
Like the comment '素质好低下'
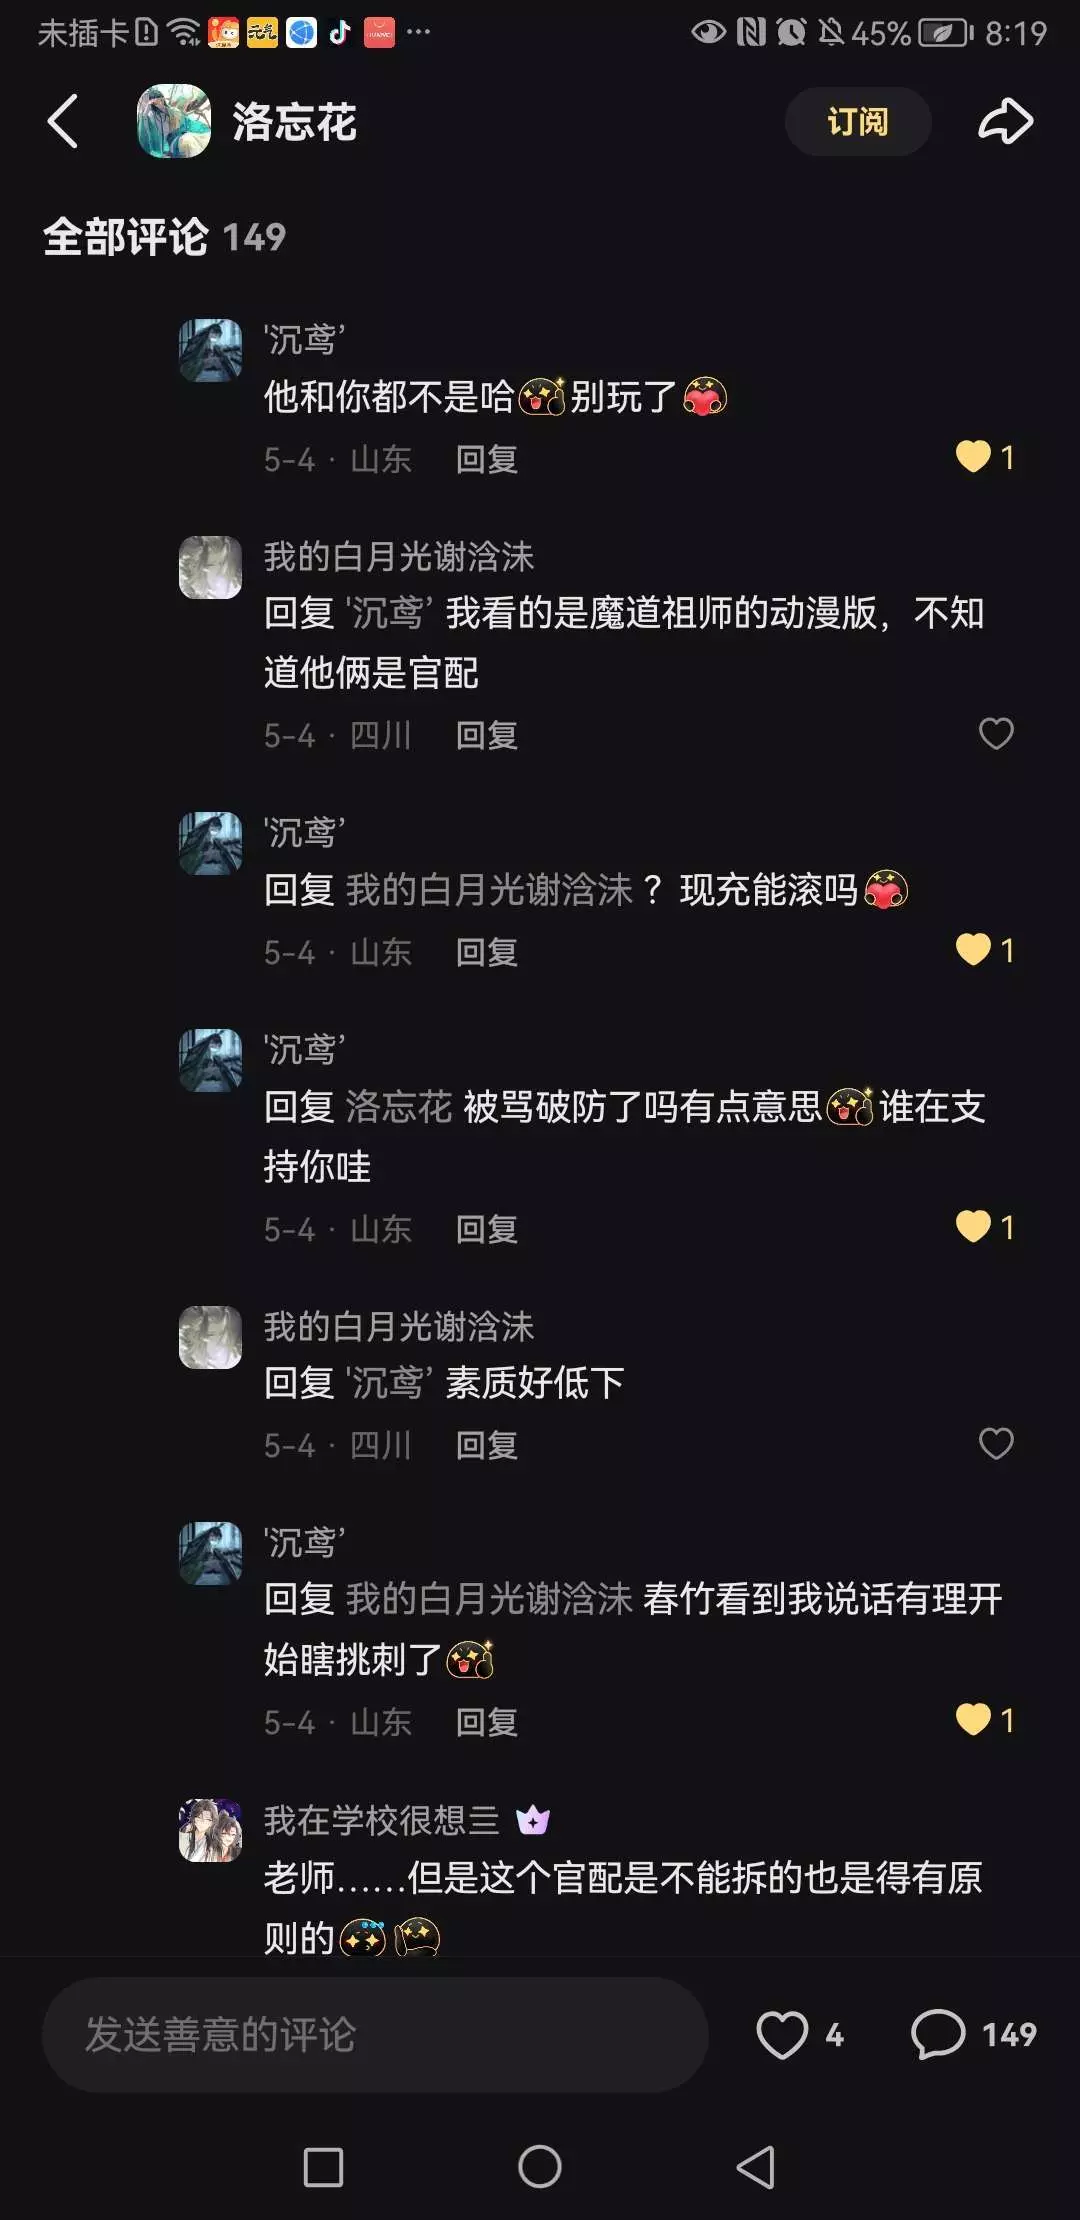click(996, 1443)
